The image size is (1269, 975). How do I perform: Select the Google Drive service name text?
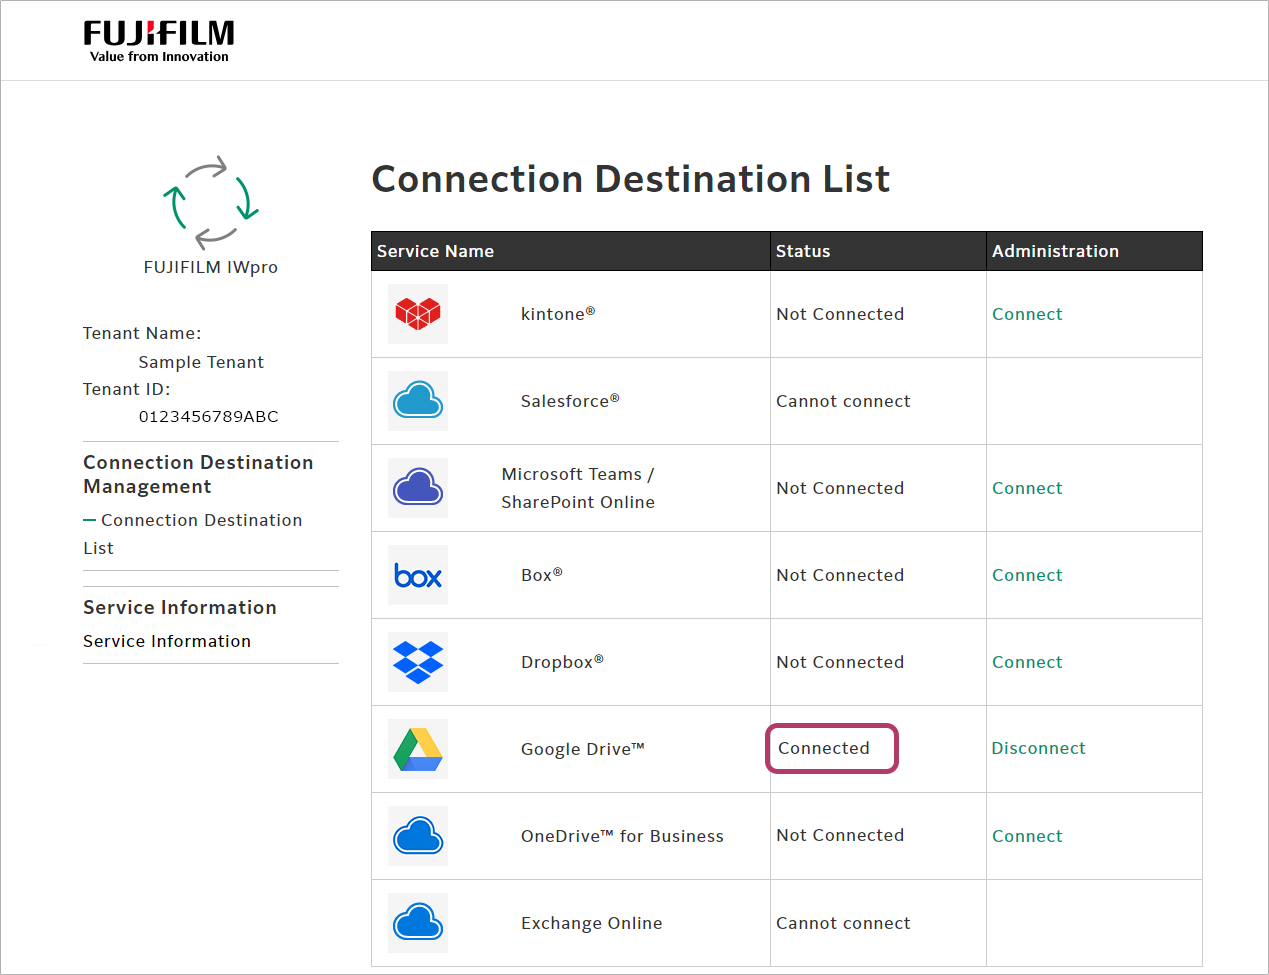click(583, 749)
